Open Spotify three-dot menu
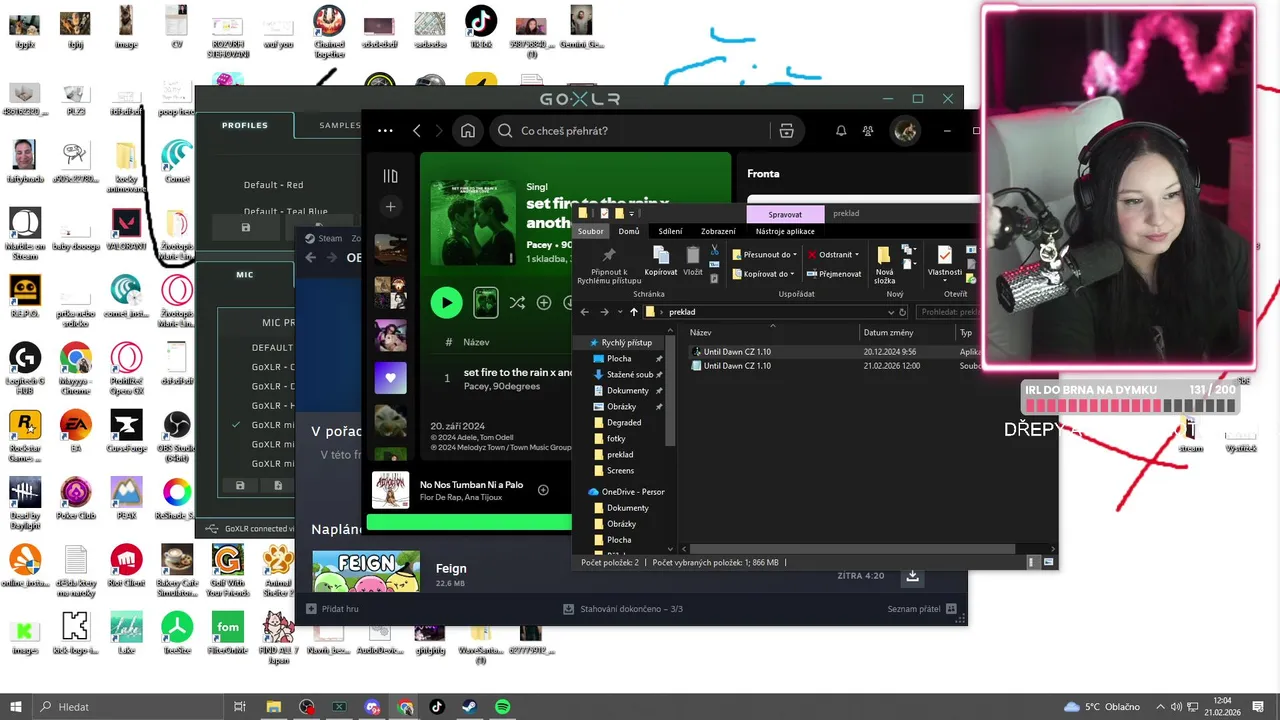The height and width of the screenshot is (720, 1280). pyautogui.click(x=385, y=131)
